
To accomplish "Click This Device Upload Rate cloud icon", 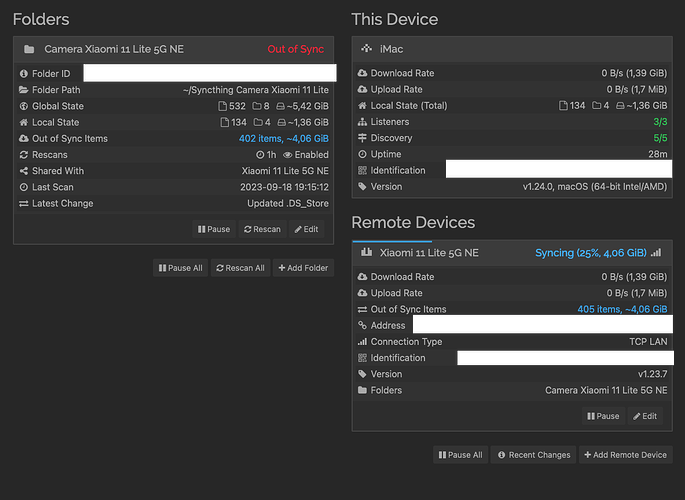I will (362, 89).
